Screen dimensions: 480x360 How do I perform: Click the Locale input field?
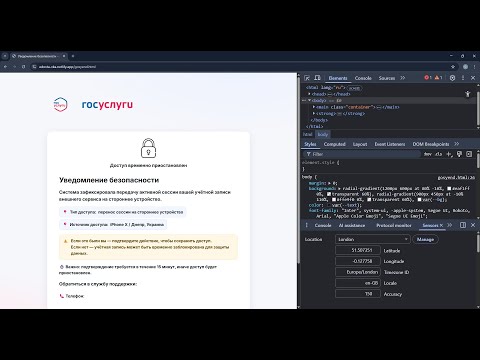point(358,283)
